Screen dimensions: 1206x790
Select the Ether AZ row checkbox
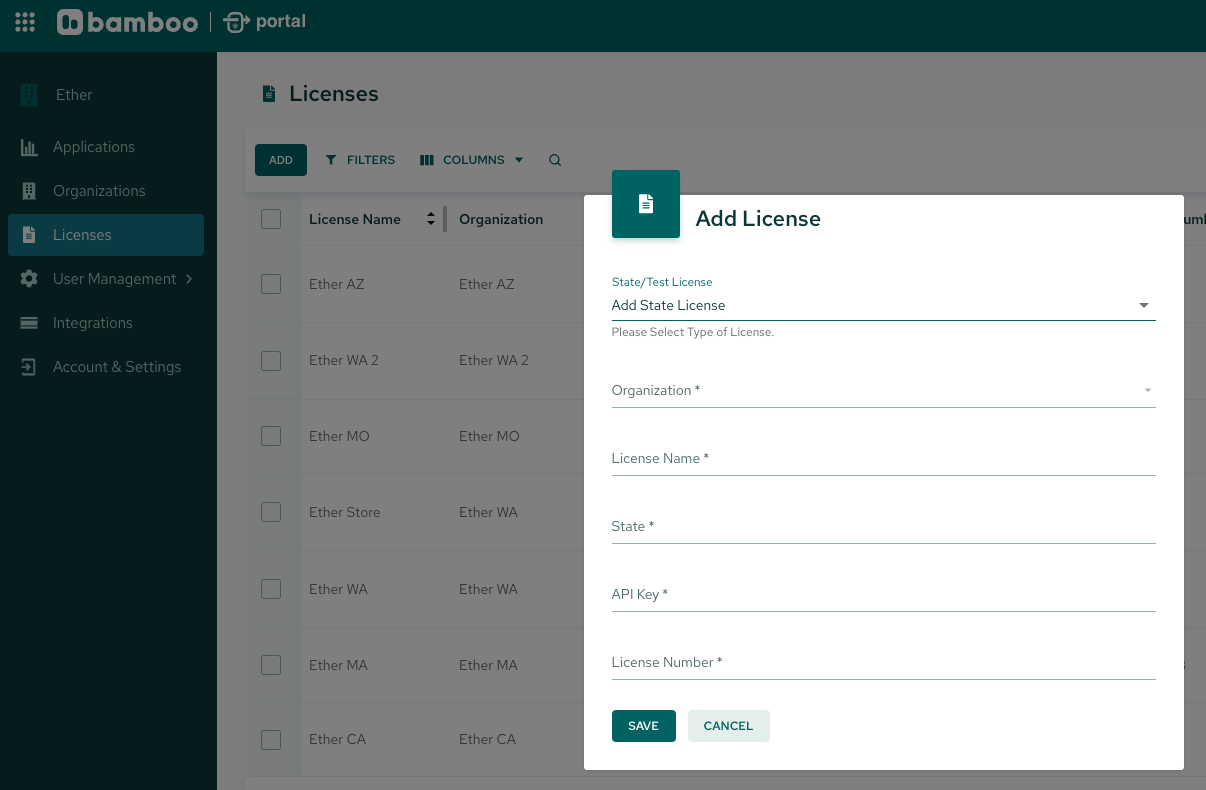click(271, 284)
